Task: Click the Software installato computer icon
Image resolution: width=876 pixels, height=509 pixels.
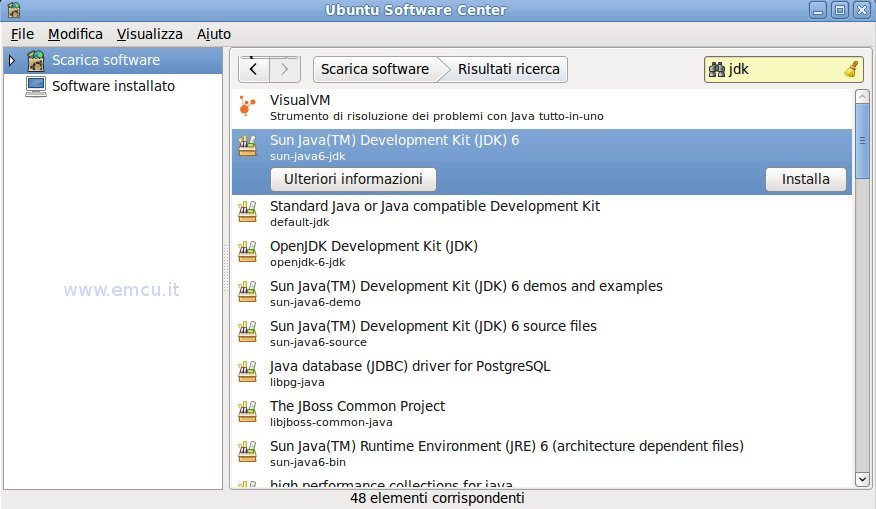Action: click(x=36, y=87)
